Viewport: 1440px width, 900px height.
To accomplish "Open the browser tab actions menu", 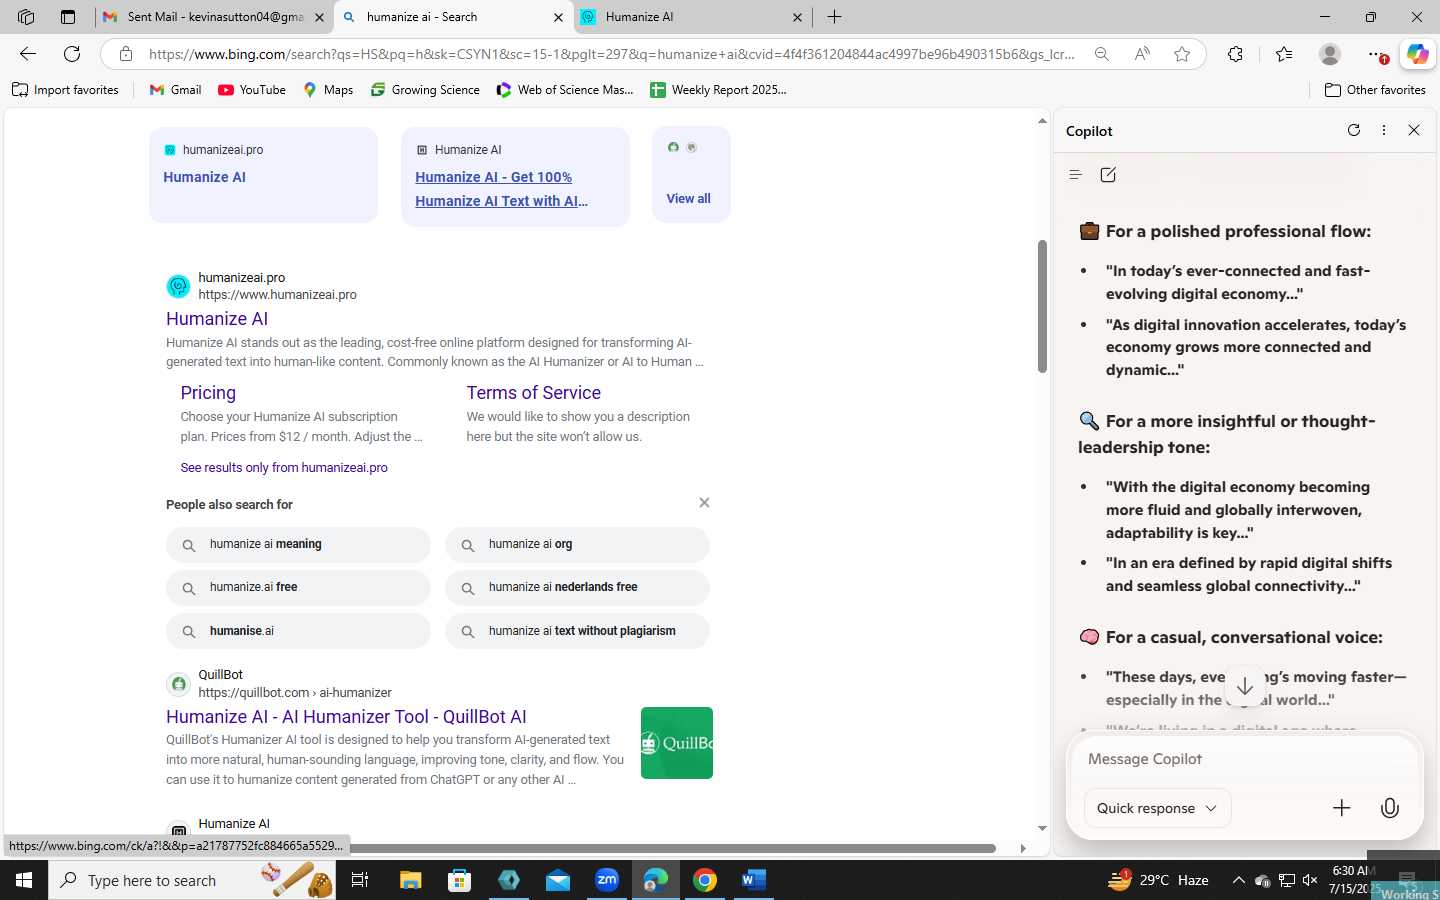I will point(67,17).
